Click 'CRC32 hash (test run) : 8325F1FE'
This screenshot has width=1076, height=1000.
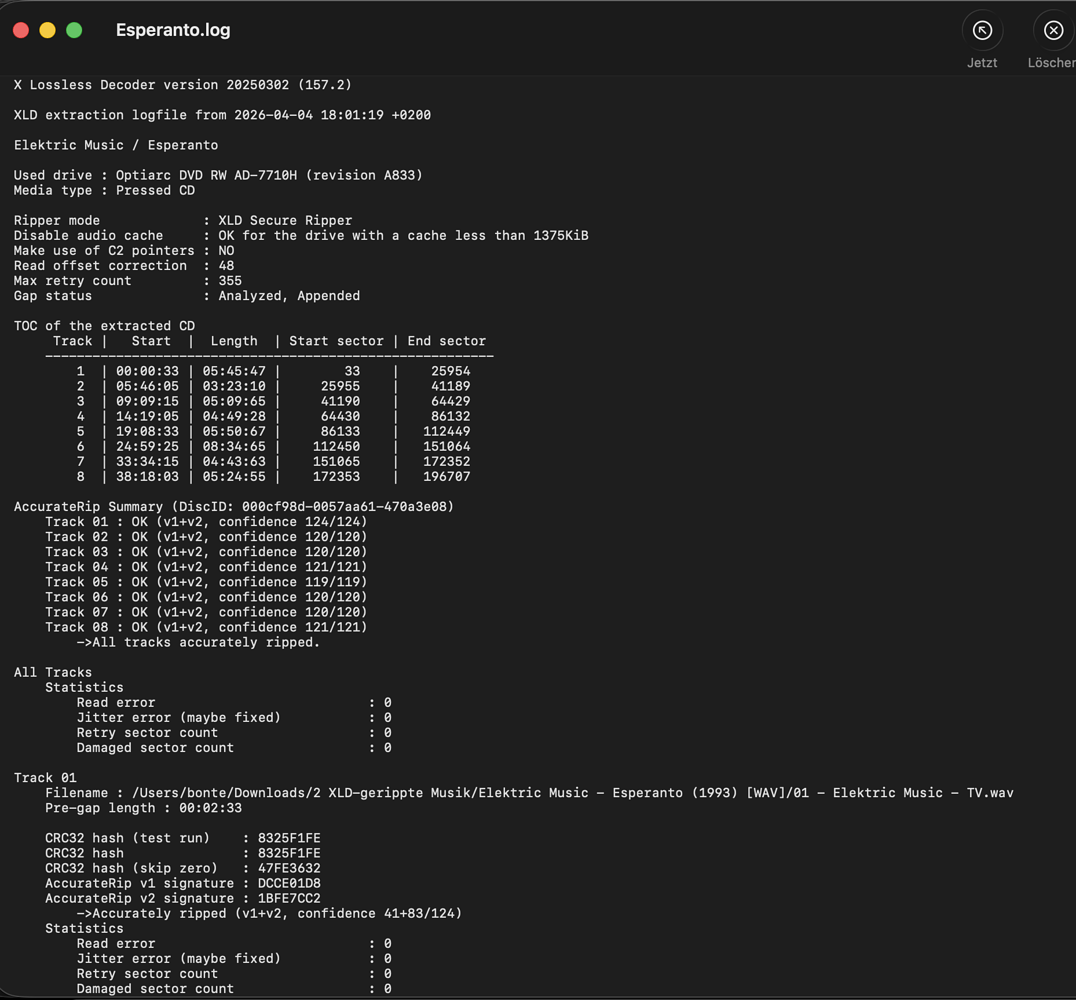tap(183, 839)
